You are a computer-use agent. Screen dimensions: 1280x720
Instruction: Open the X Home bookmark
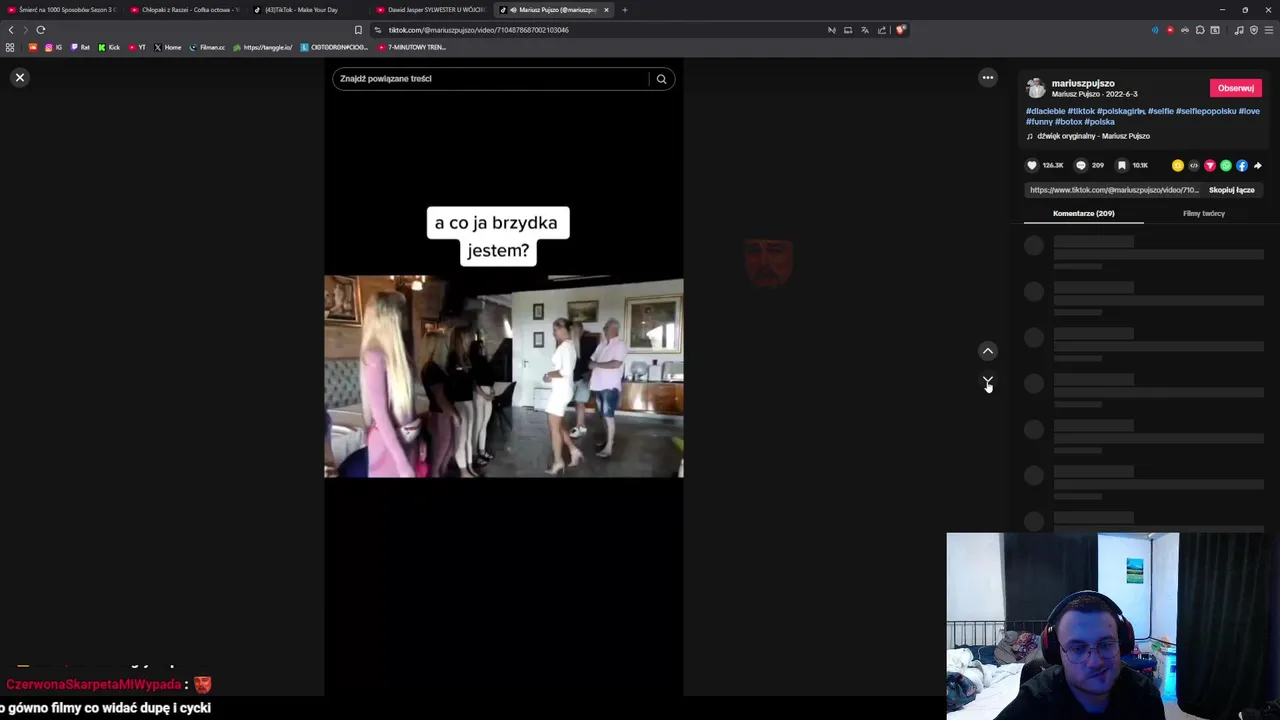tap(168, 47)
